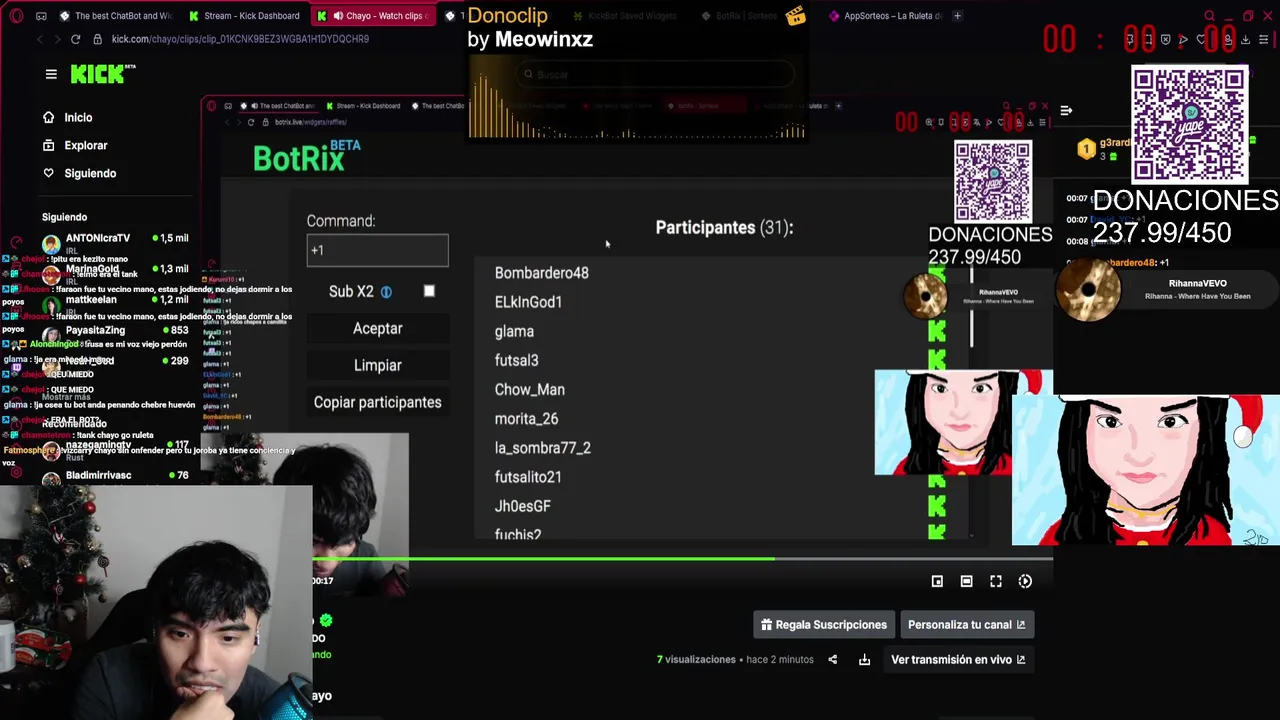1280x720 pixels.
Task: Open a new browser tab
Action: click(x=957, y=16)
